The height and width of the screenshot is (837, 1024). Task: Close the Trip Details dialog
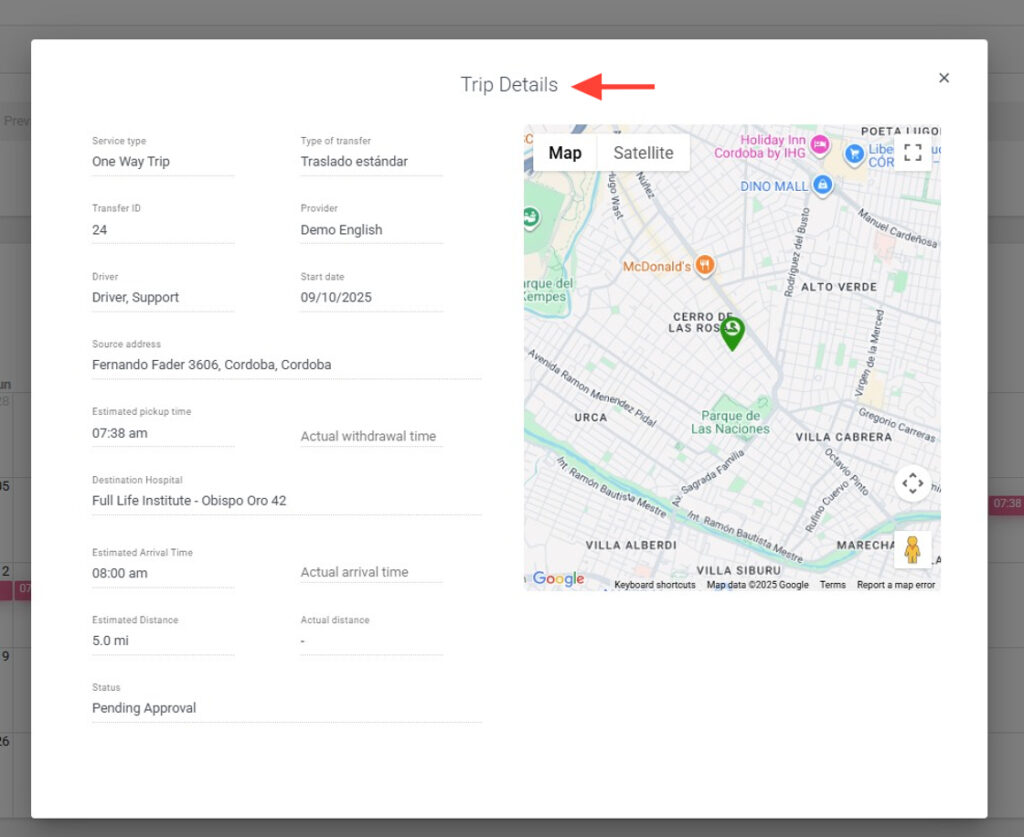943,78
